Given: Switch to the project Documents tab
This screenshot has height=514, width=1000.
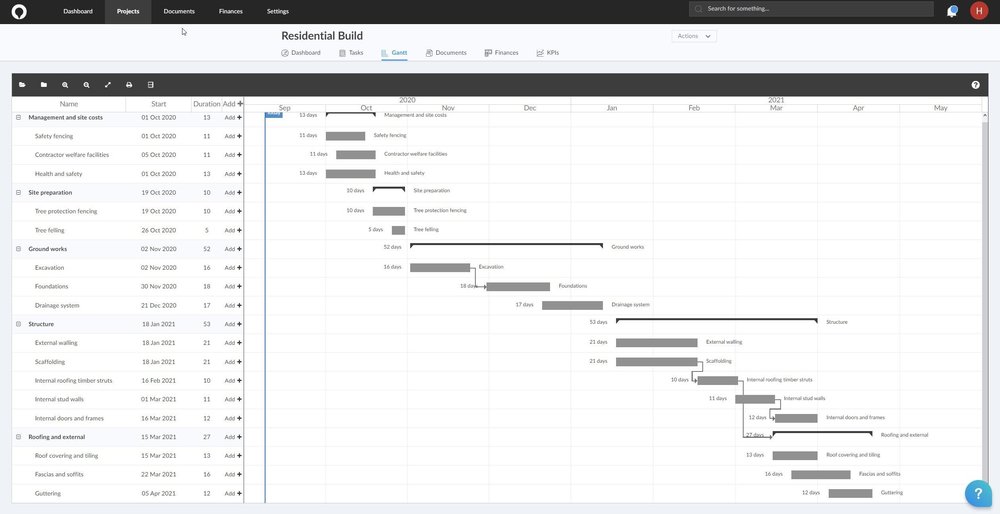Looking at the screenshot, I should (446, 53).
